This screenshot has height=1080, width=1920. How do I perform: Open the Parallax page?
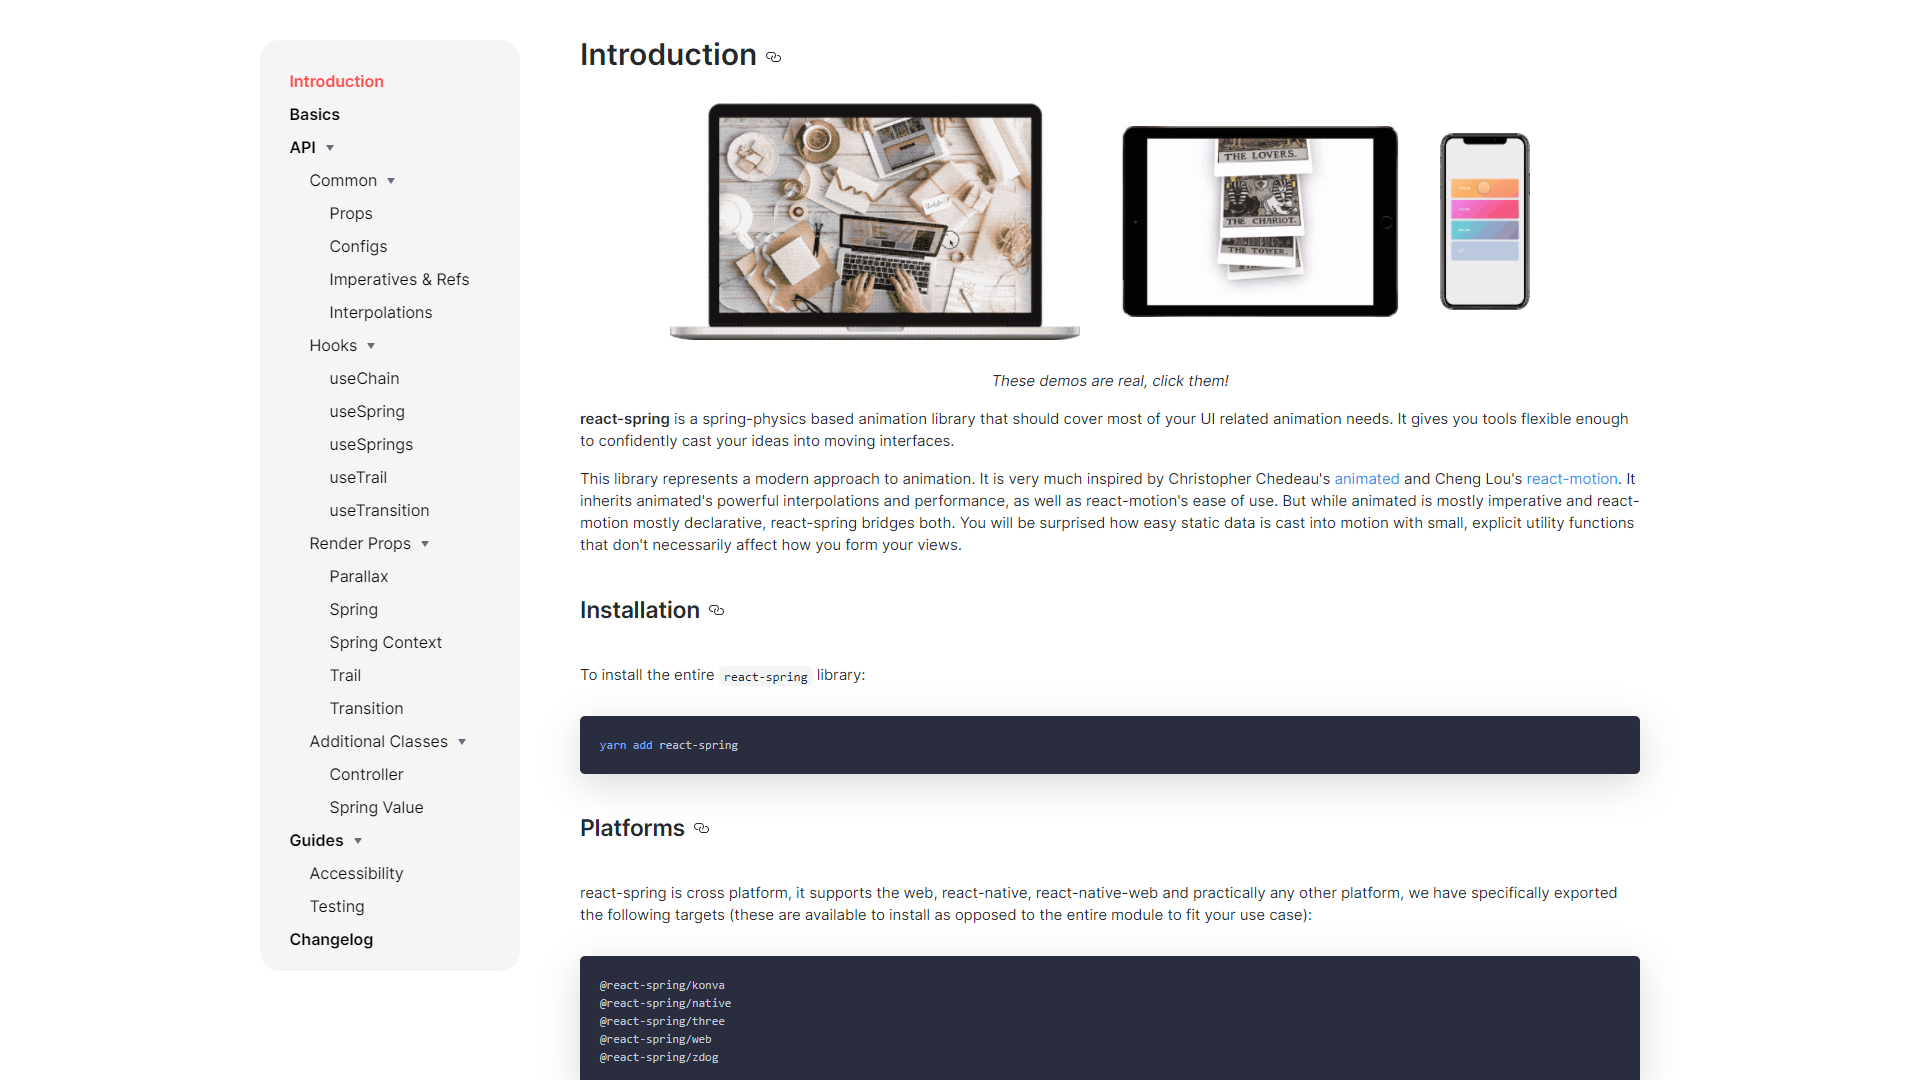click(359, 576)
